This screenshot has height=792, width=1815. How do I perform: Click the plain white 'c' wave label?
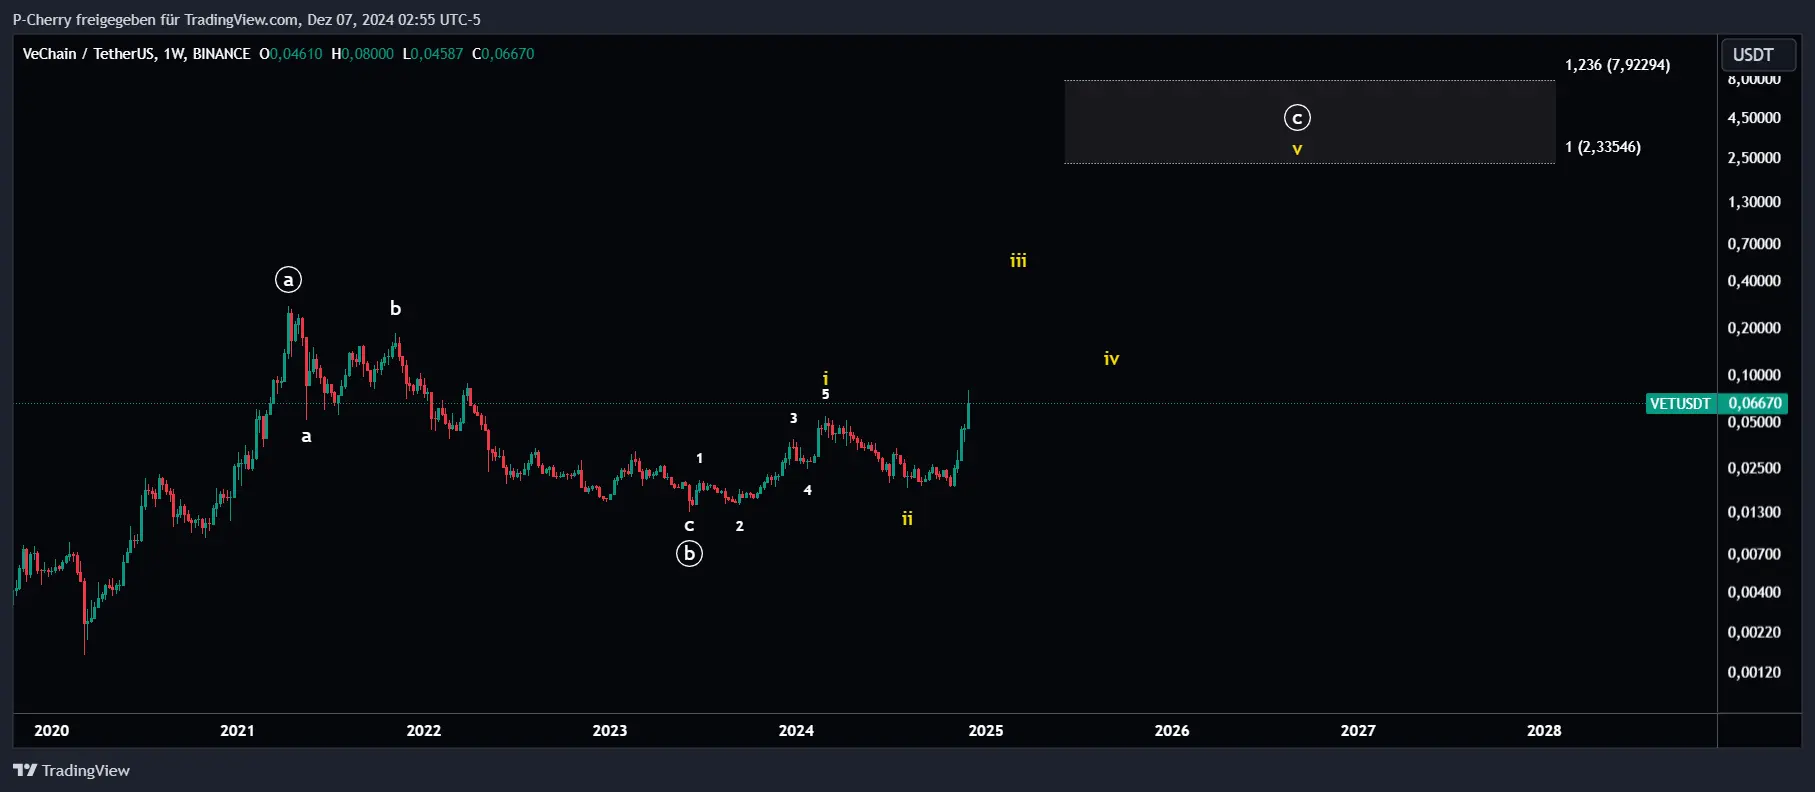[x=689, y=526]
